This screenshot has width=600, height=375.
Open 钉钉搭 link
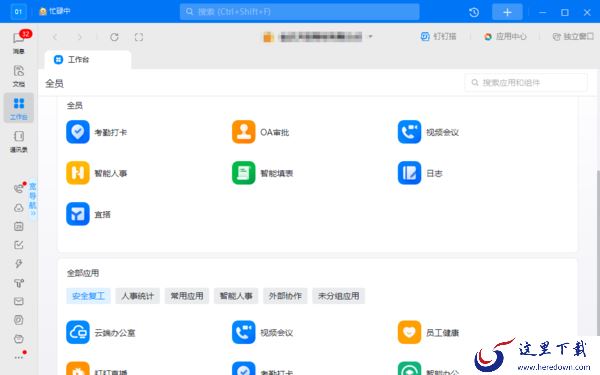[x=439, y=36]
